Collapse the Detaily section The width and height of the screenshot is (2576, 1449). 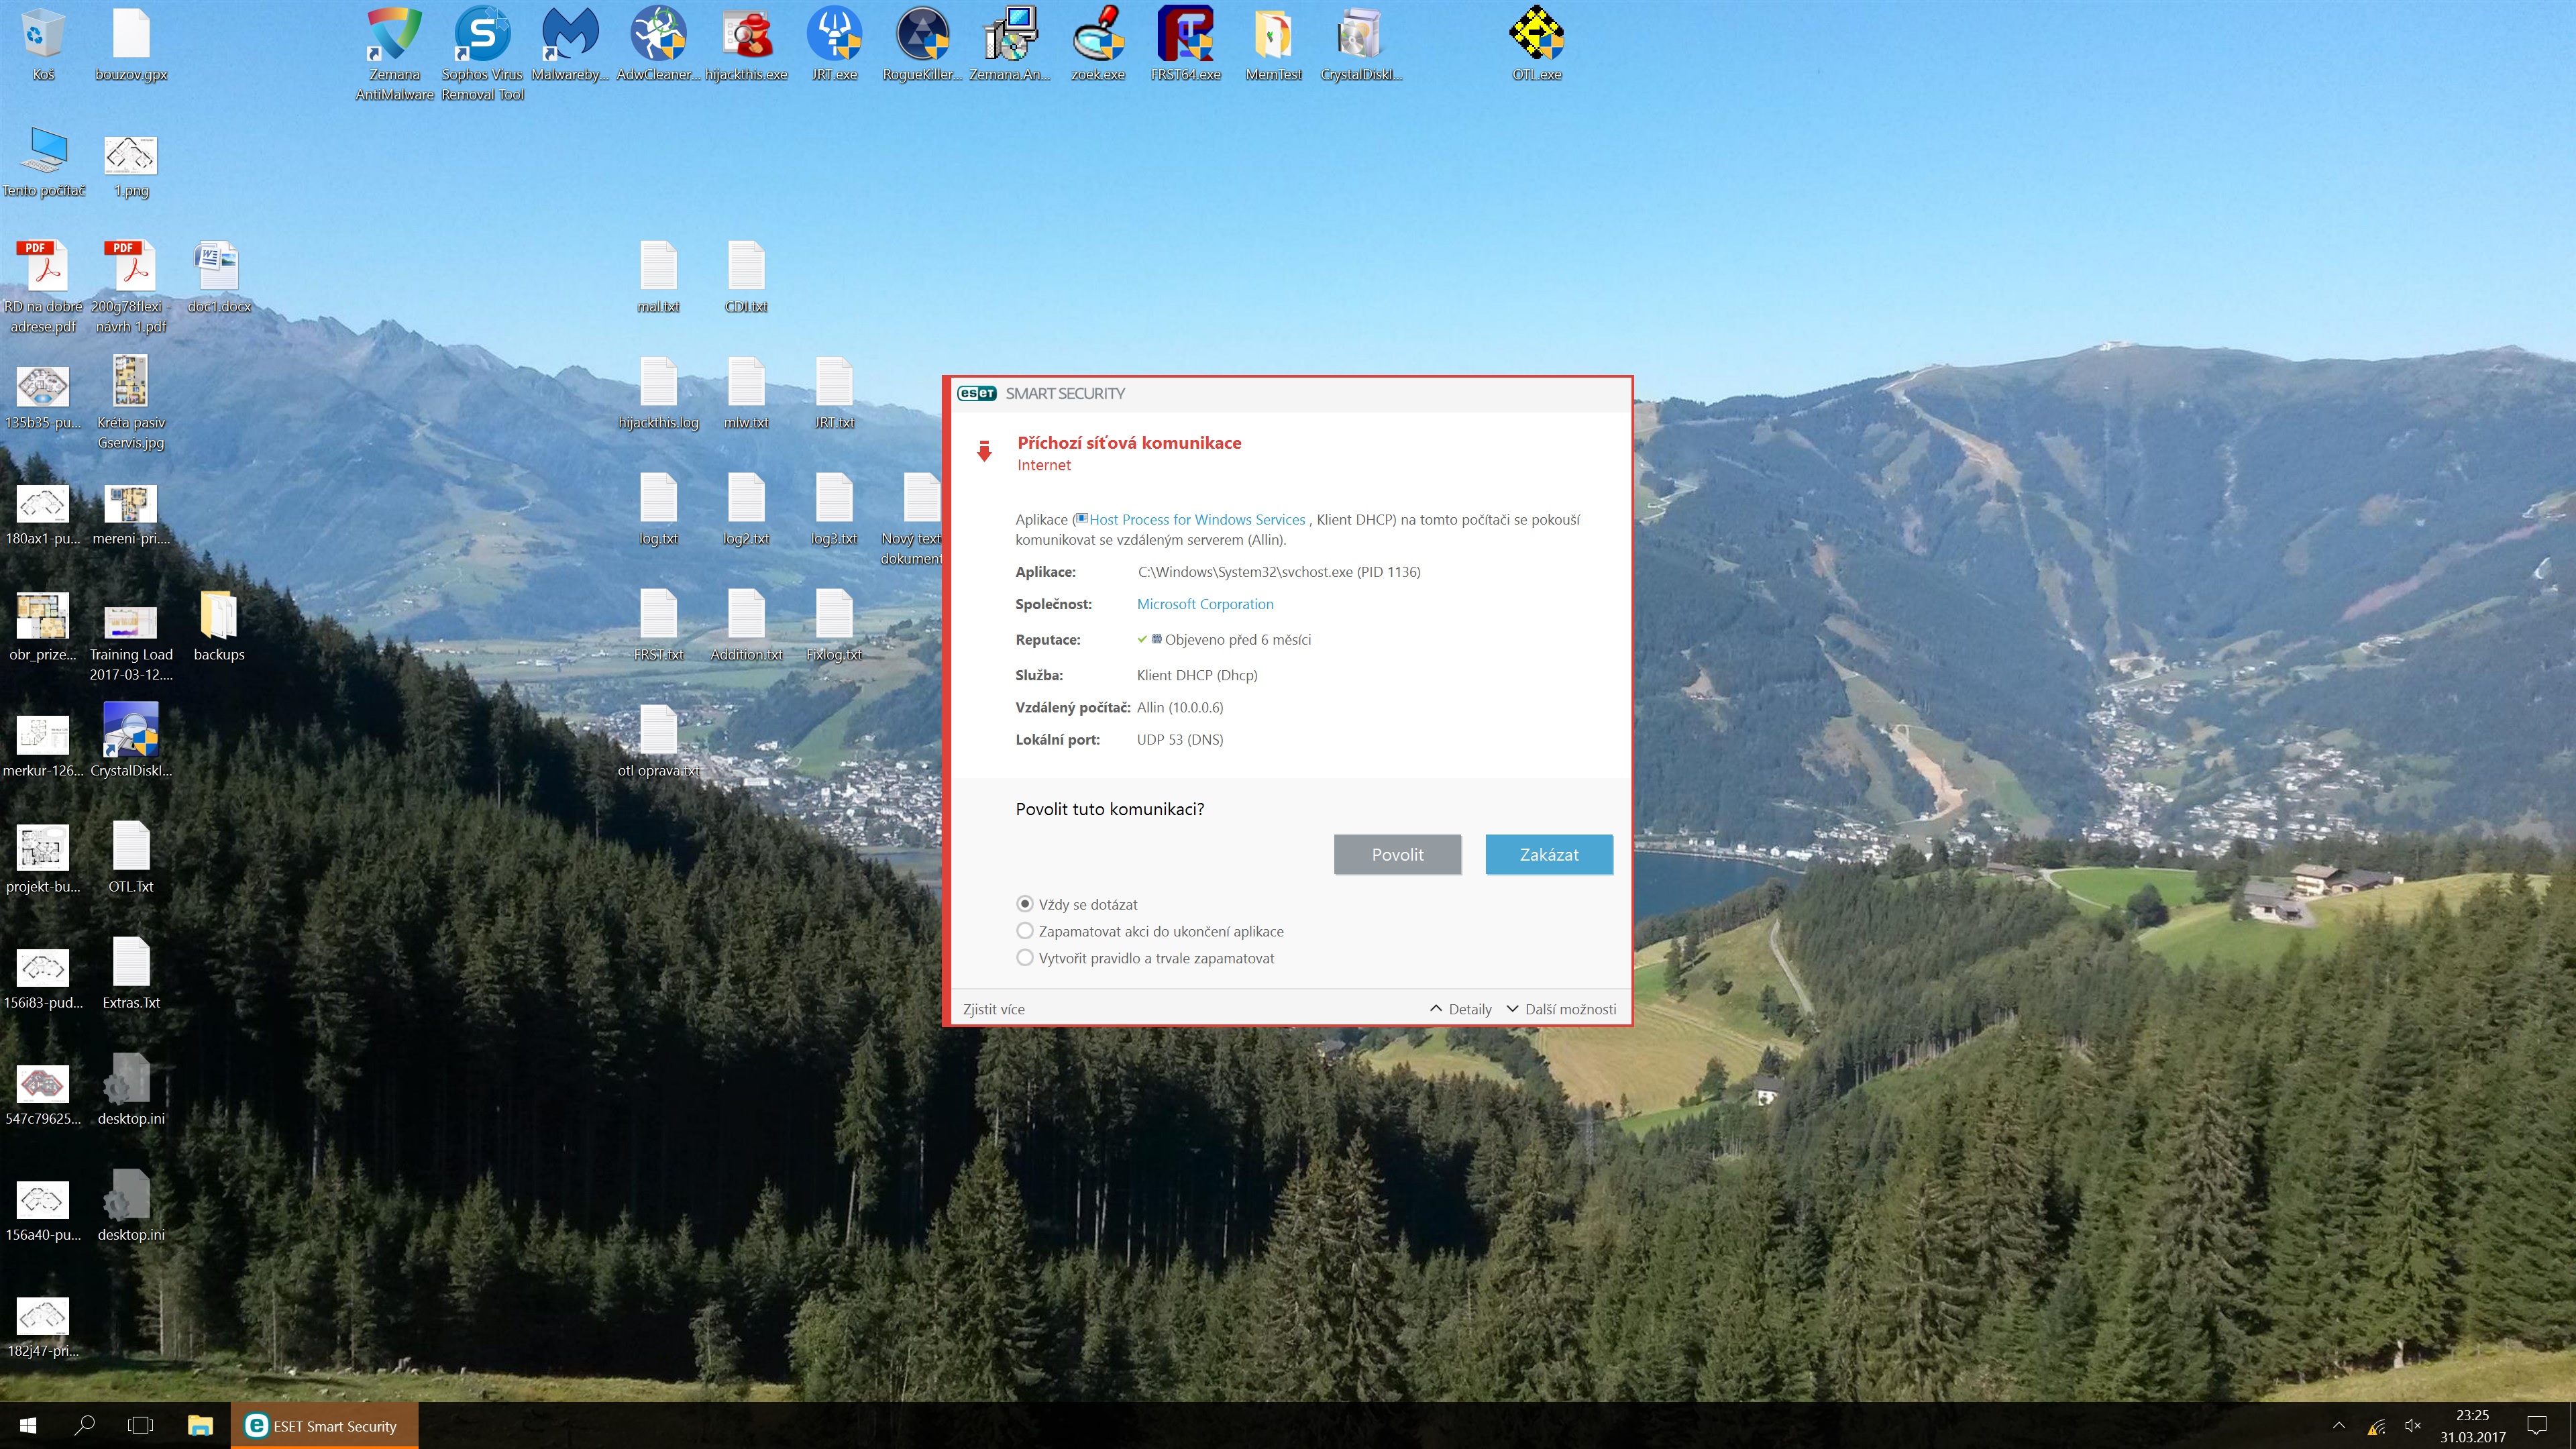(x=1461, y=1009)
